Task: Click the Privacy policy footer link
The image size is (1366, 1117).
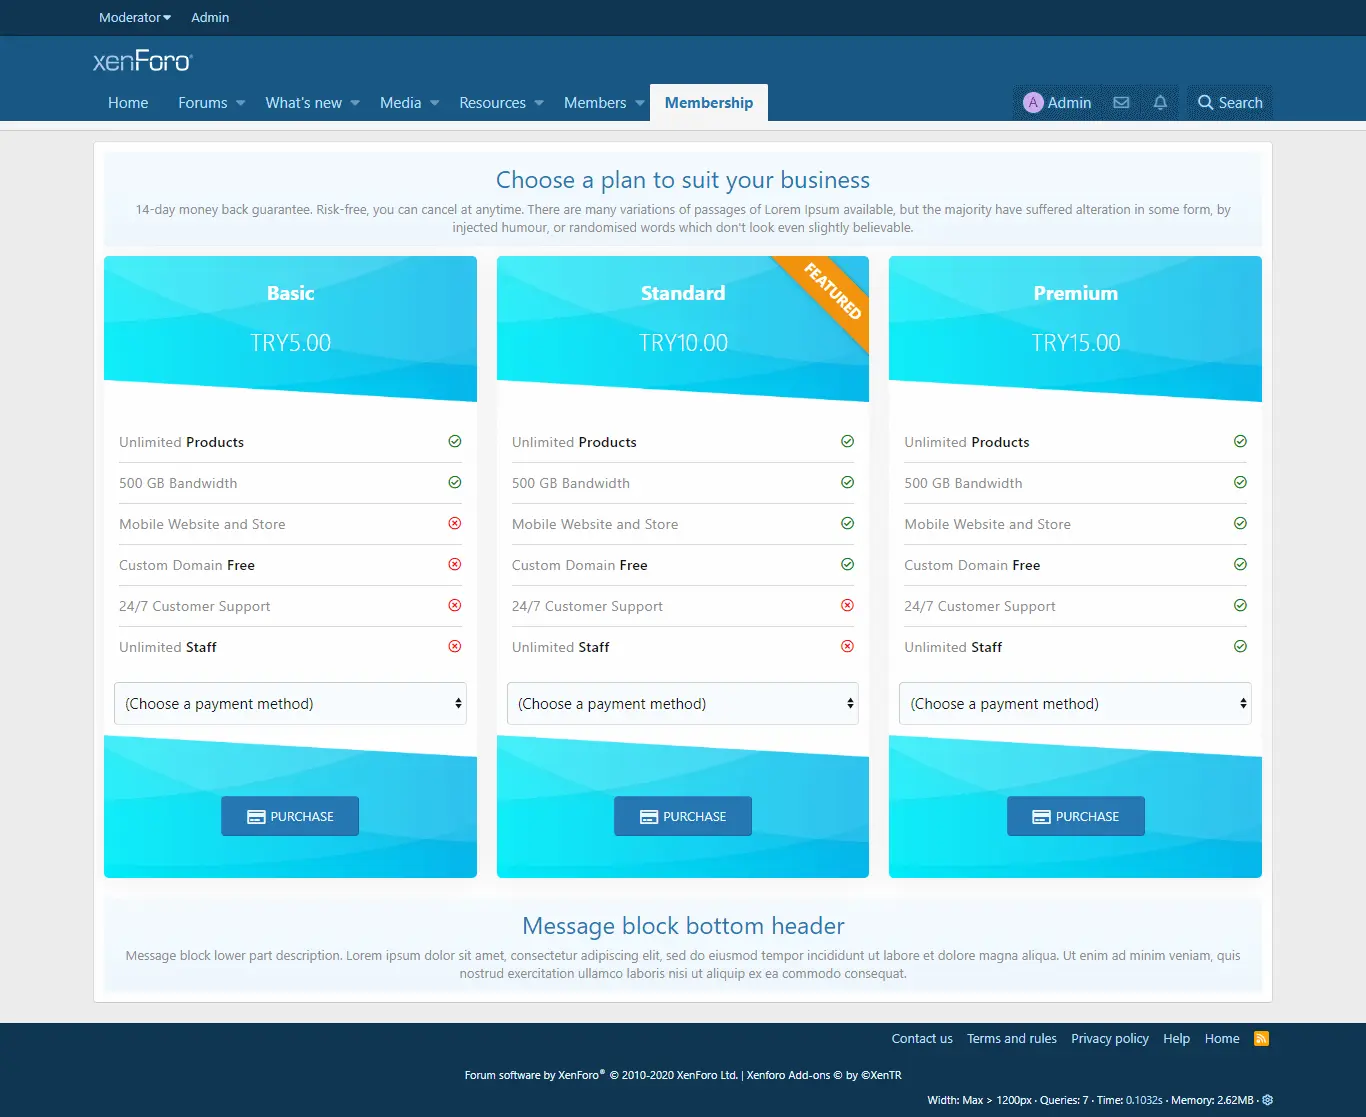Action: point(1109,1039)
